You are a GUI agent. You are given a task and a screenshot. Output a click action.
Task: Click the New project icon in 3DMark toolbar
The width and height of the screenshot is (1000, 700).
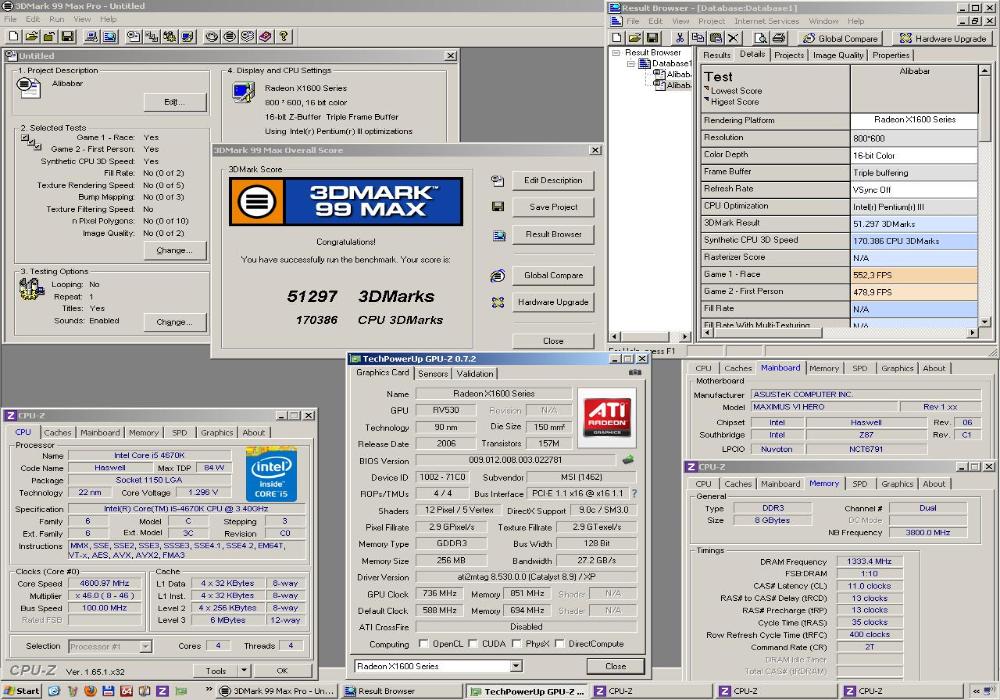coord(13,36)
